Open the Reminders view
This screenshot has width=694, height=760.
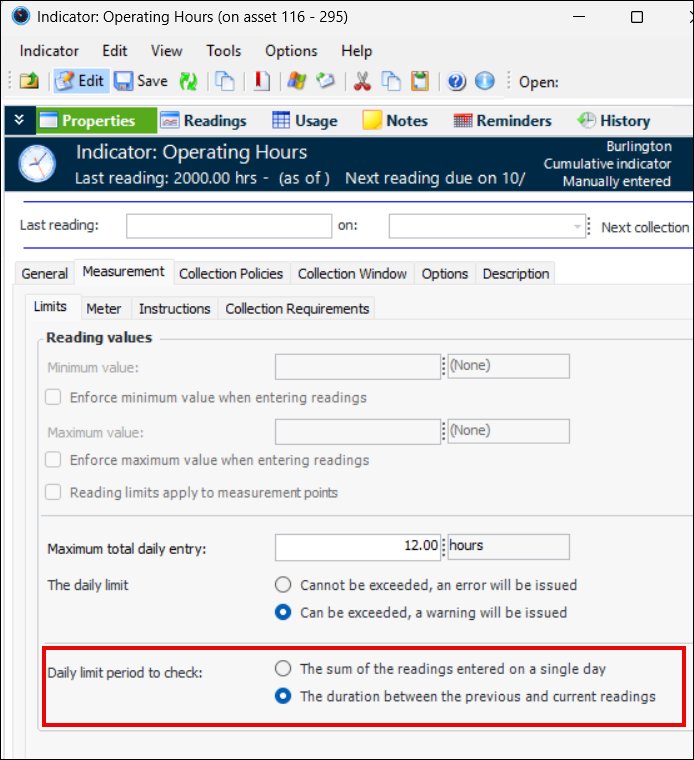click(503, 120)
